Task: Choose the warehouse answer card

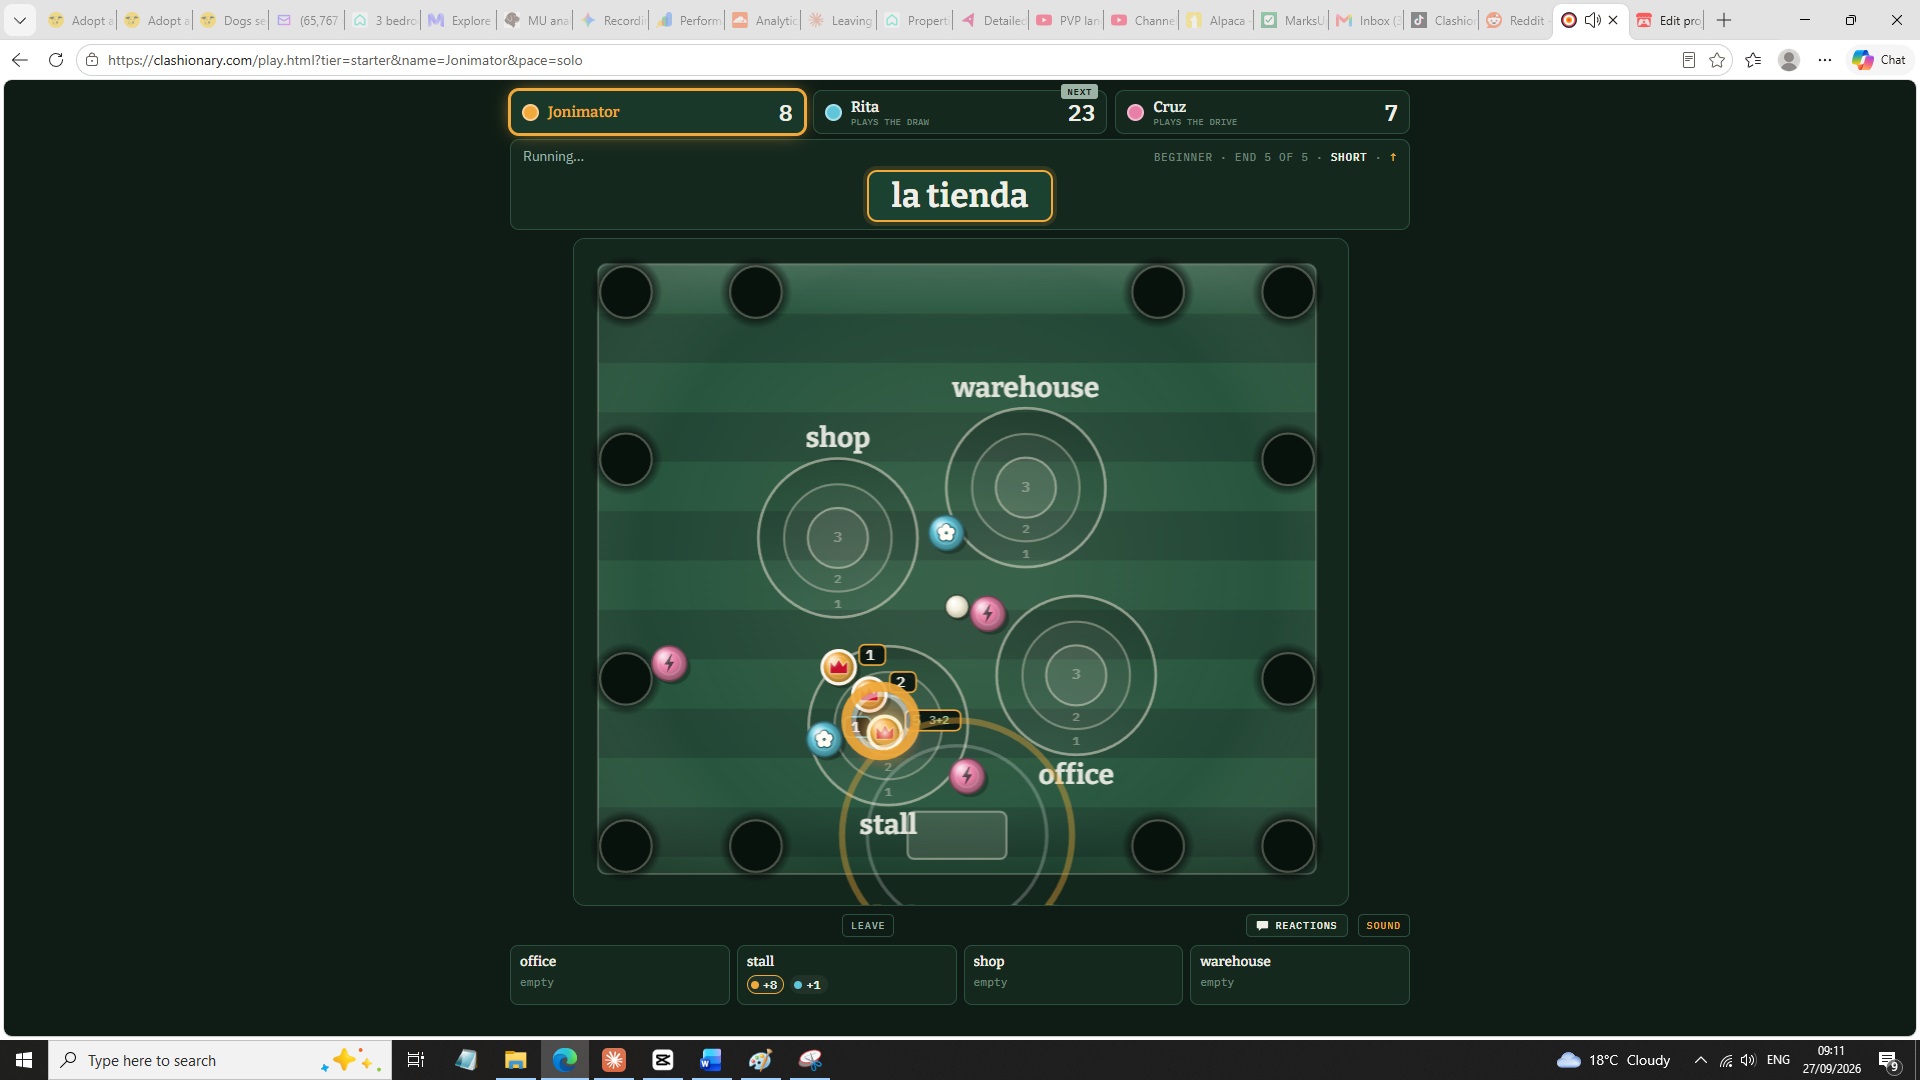Action: pos(1299,974)
